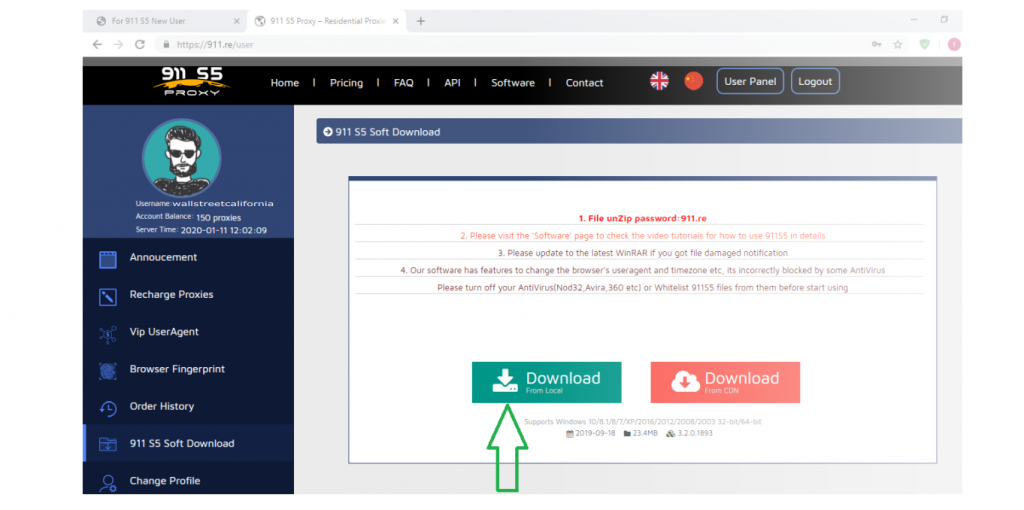Reload the page with the refresh icon

click(x=139, y=44)
